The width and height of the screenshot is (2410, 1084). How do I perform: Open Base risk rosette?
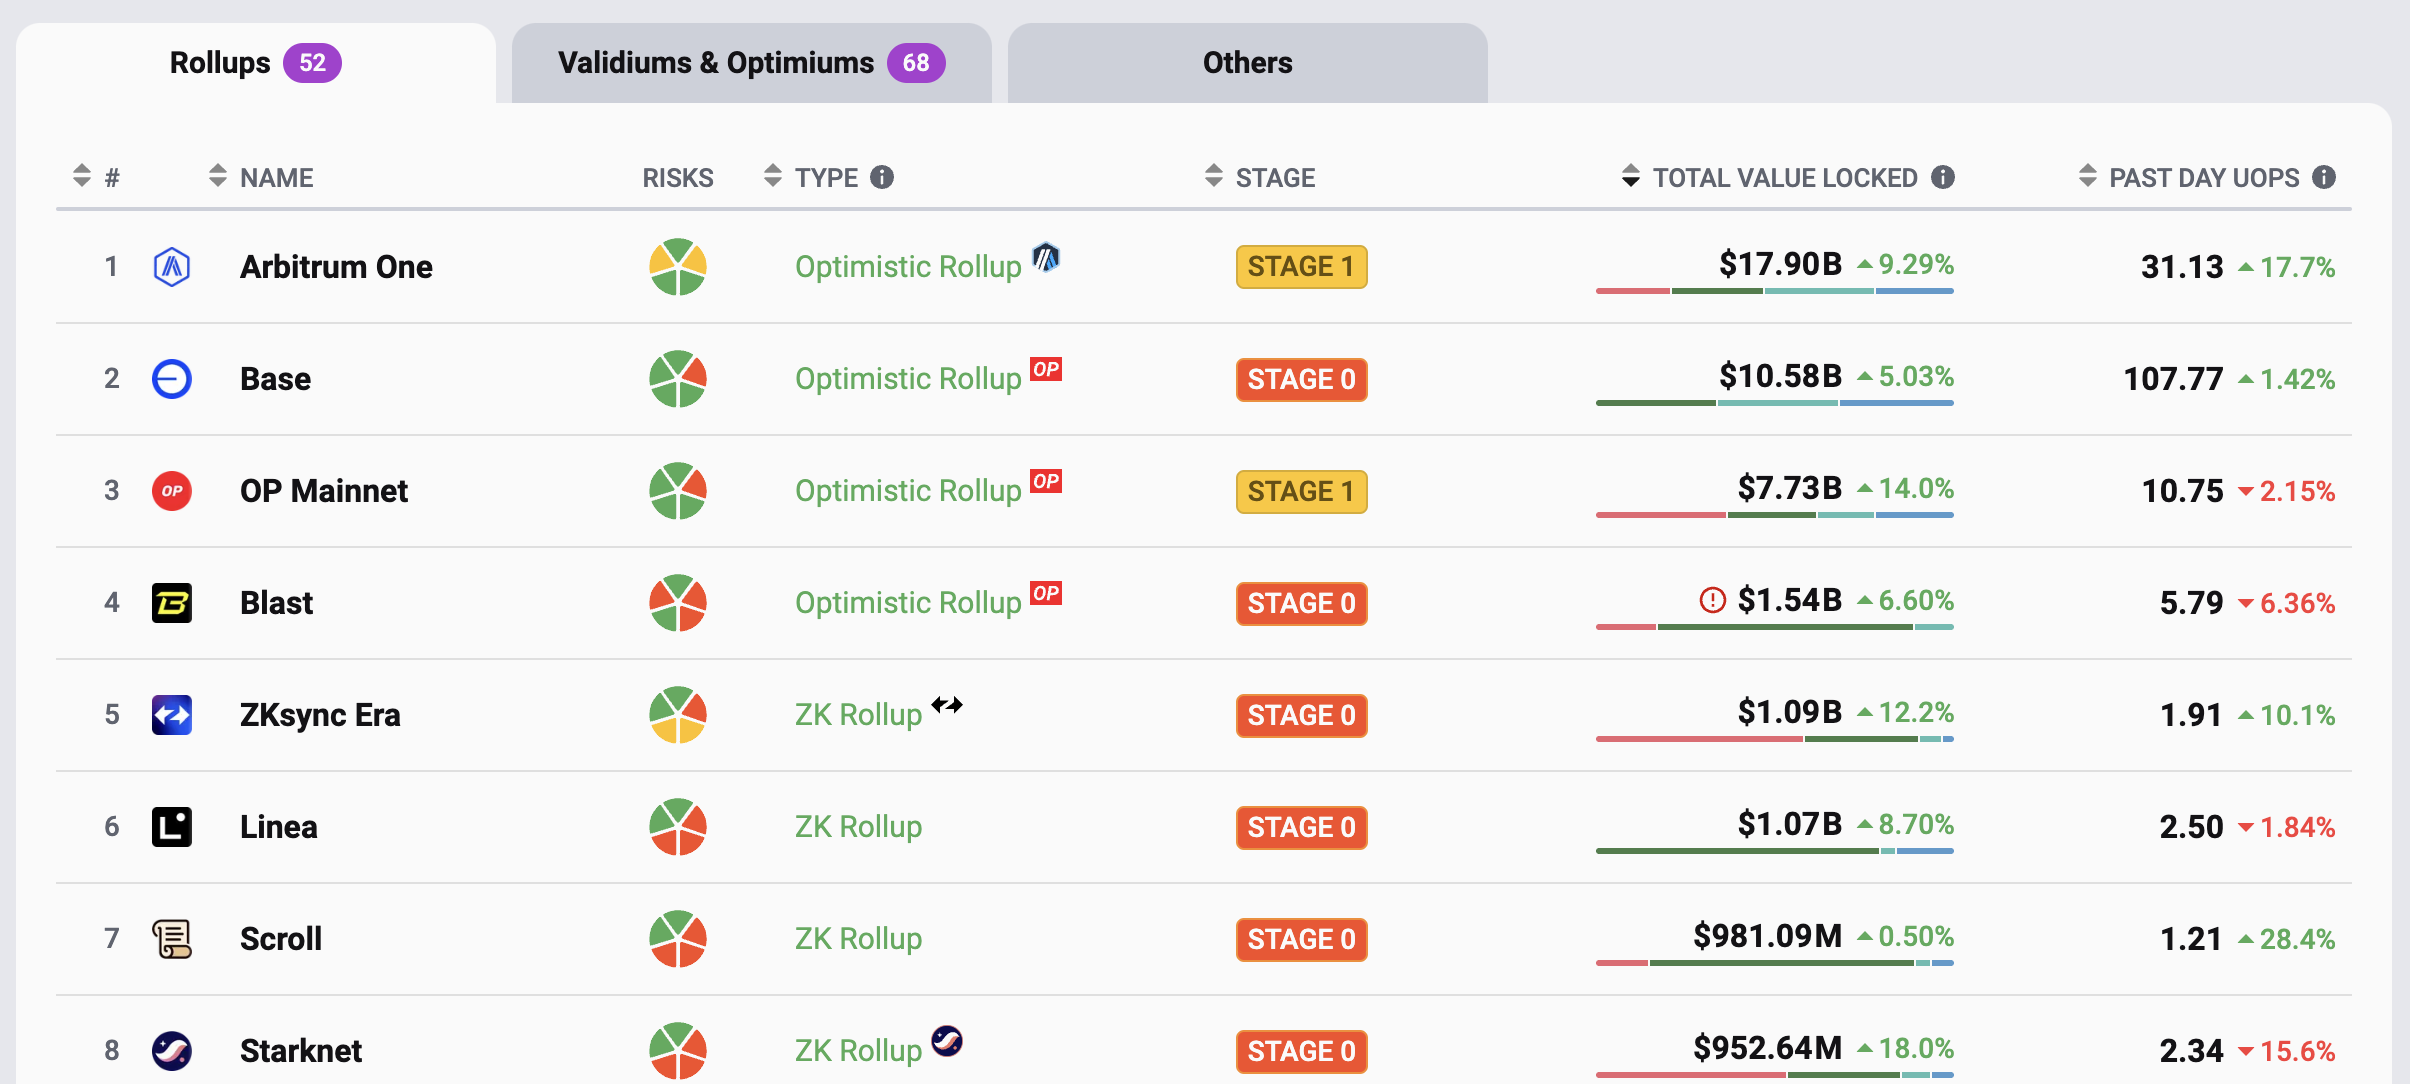coord(678,379)
